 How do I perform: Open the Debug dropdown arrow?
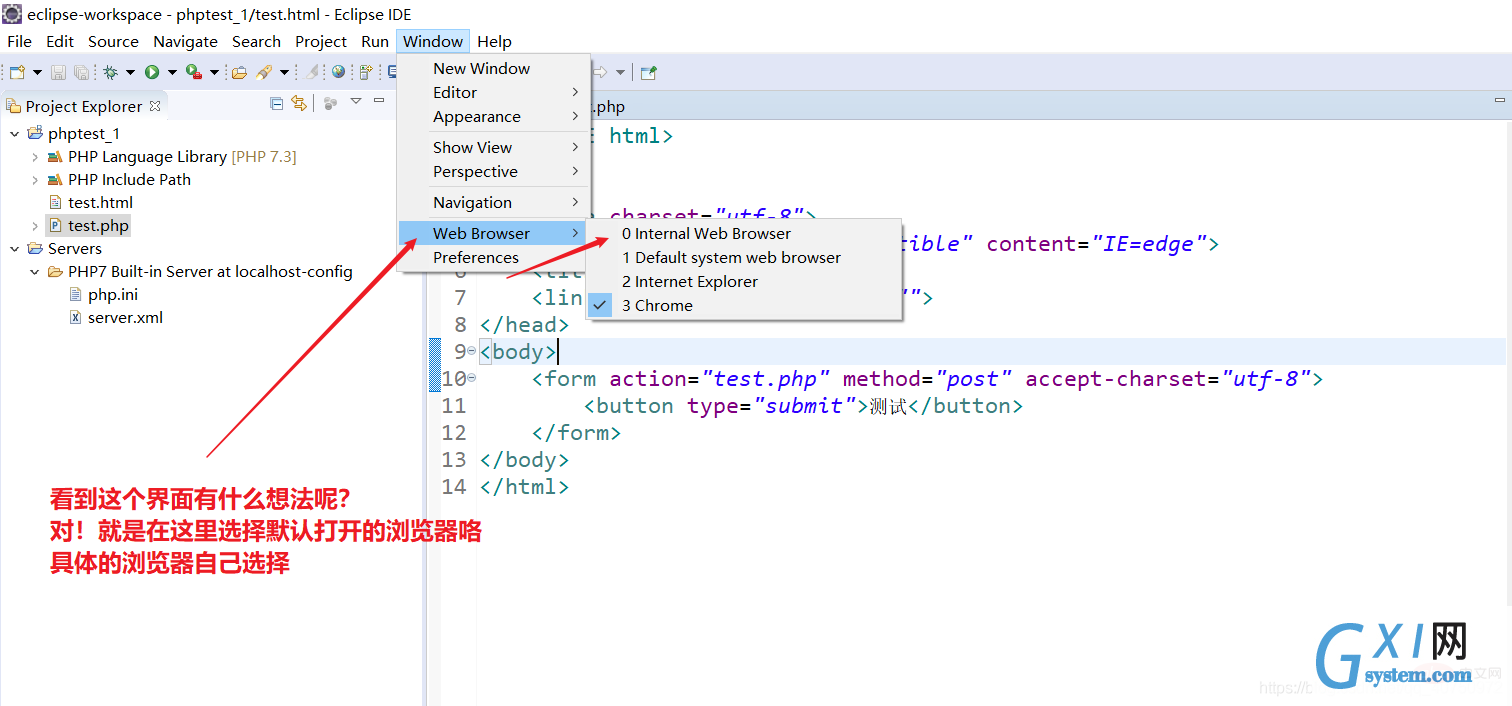[x=130, y=72]
